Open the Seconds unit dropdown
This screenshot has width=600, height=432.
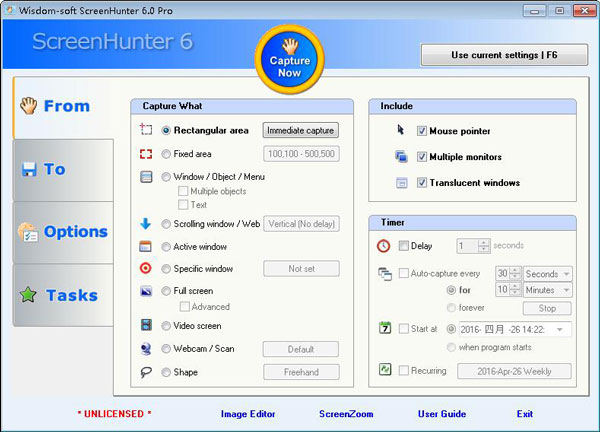pyautogui.click(x=548, y=274)
